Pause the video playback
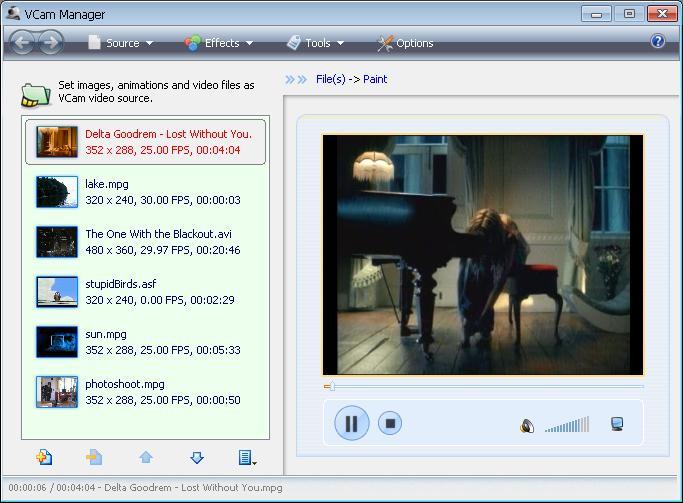 coord(351,423)
